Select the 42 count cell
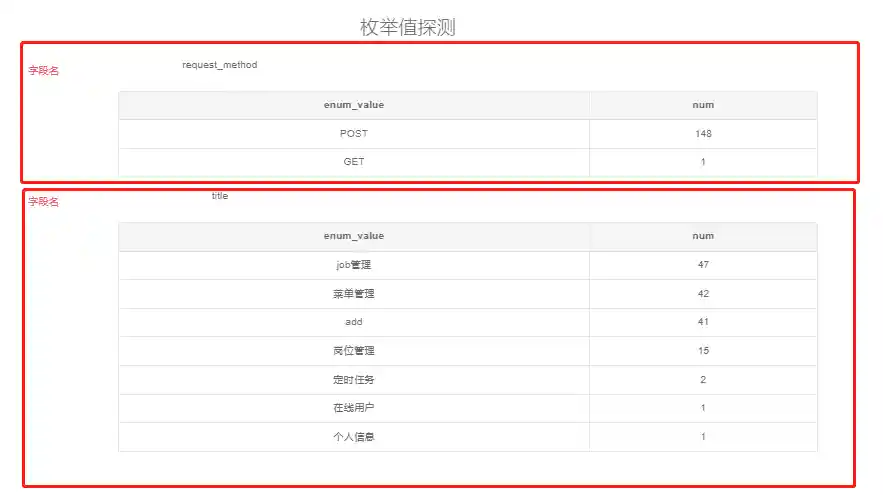Screen dimensions: 883x495 tap(703, 294)
